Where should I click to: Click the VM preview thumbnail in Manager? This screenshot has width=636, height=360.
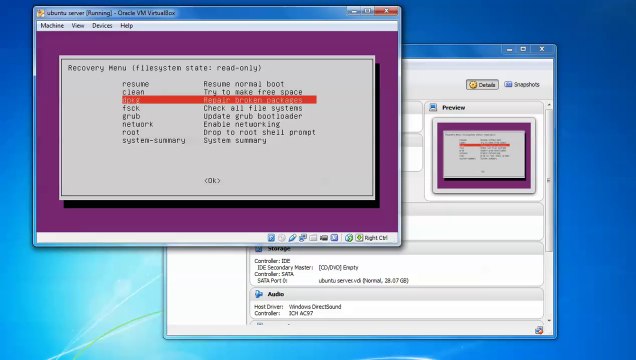click(483, 155)
